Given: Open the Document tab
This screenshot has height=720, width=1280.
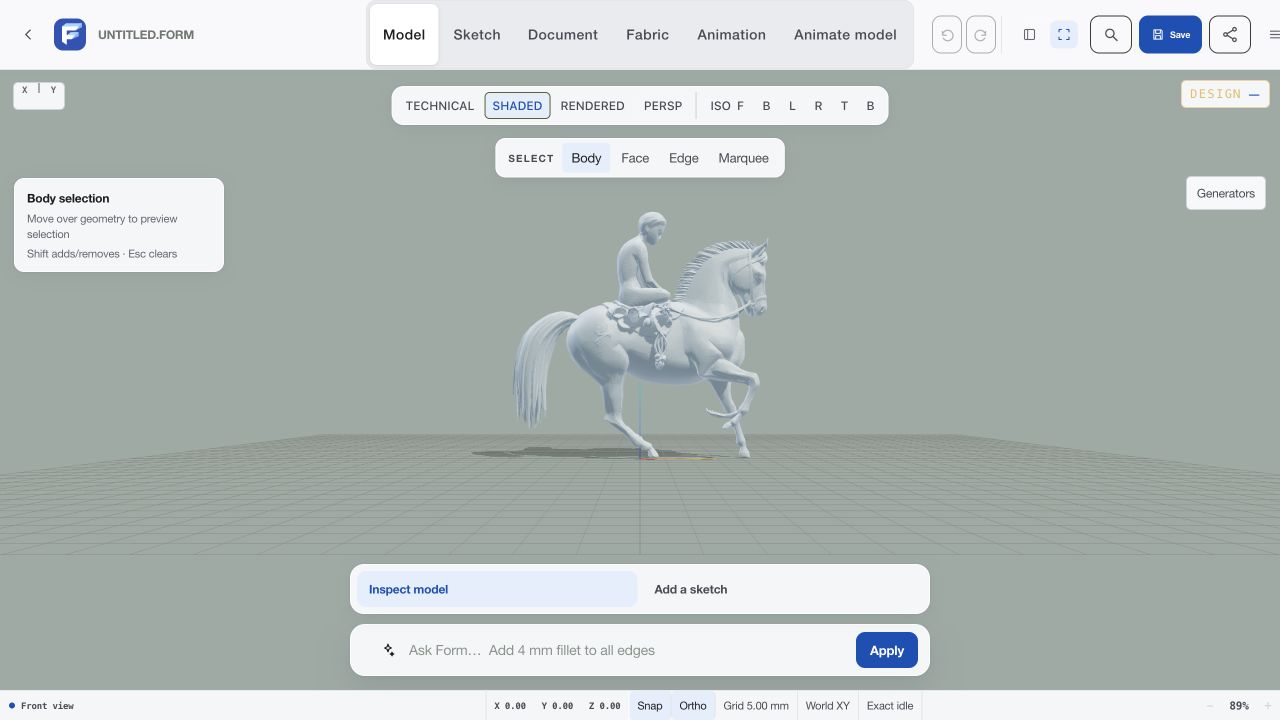Looking at the screenshot, I should 563,34.
